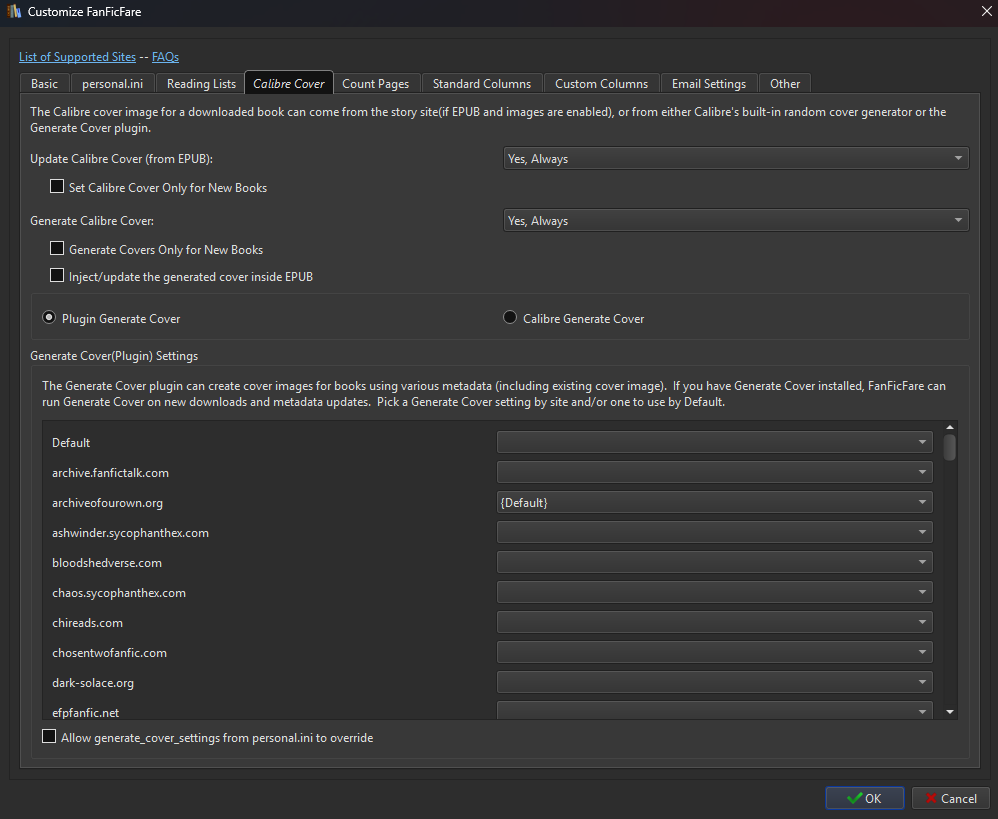Click the red X Cancel button
The image size is (998, 819).
(x=950, y=798)
